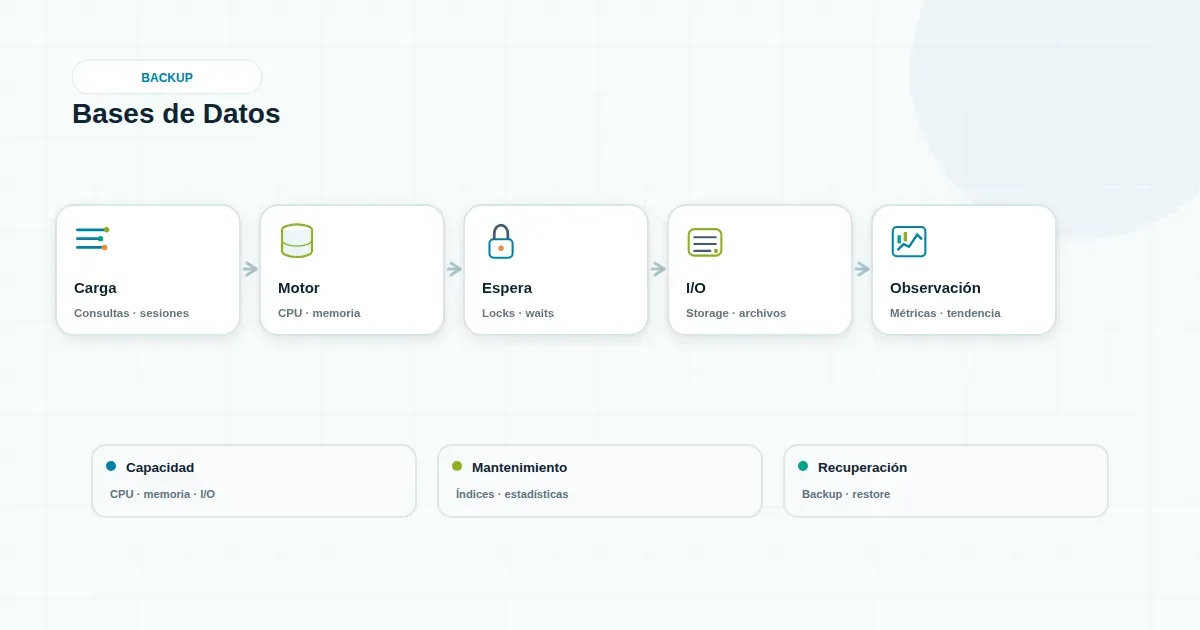The height and width of the screenshot is (630, 1200).
Task: Click the Motor card title
Action: coord(299,288)
